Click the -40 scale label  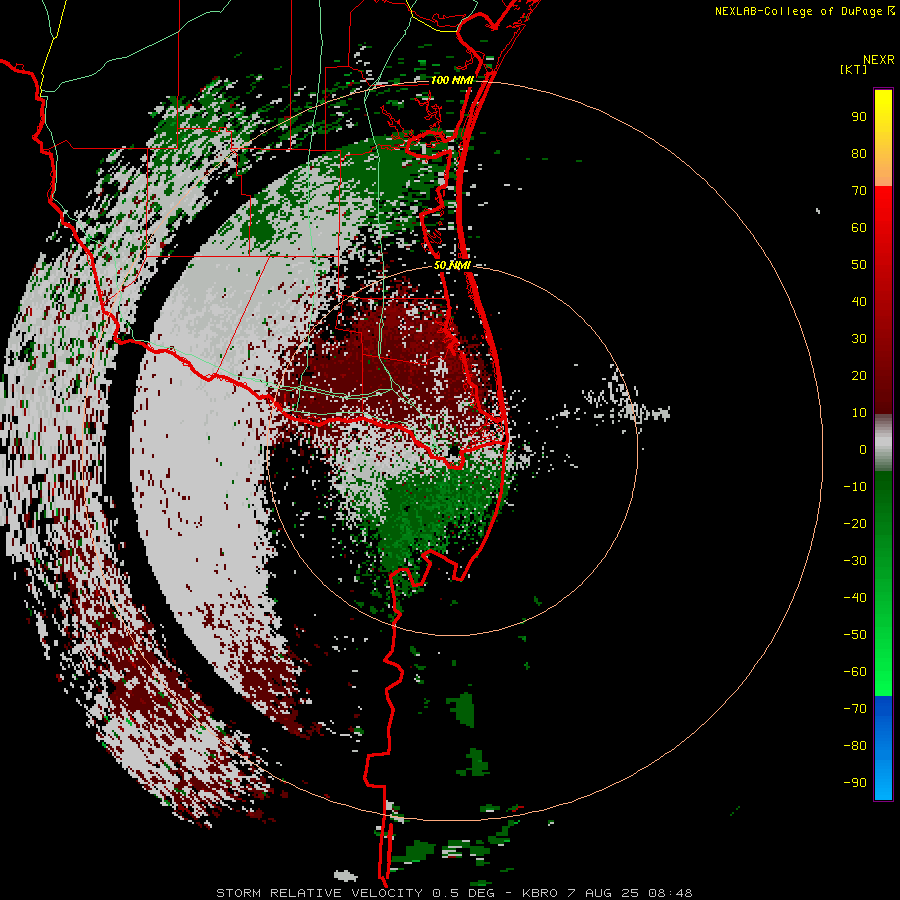(x=855, y=598)
